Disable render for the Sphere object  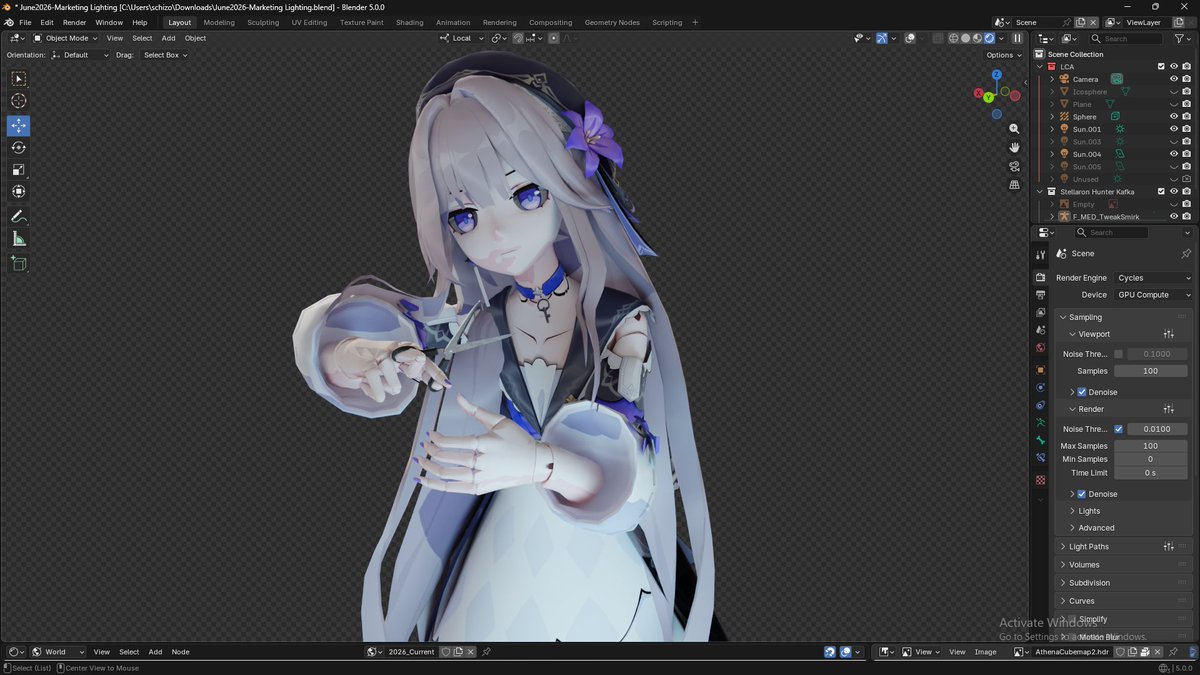point(1186,117)
